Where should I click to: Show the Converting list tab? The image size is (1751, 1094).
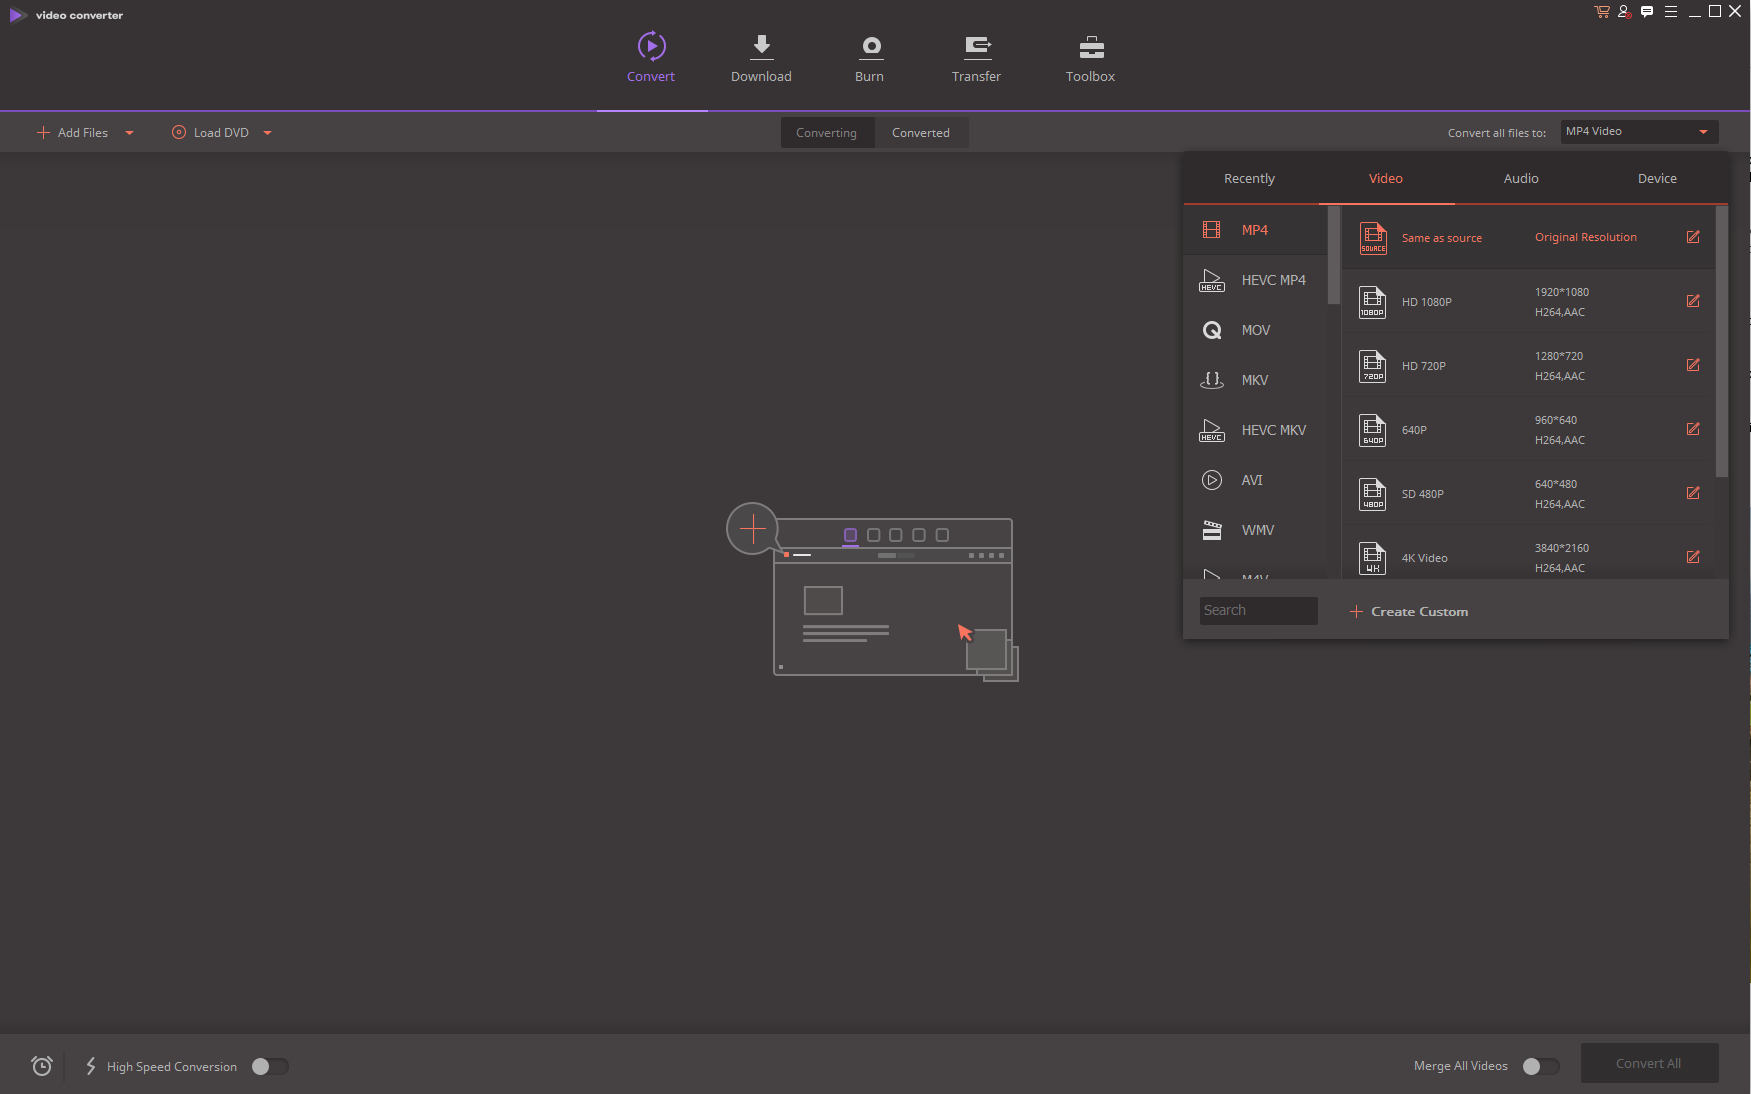point(827,133)
